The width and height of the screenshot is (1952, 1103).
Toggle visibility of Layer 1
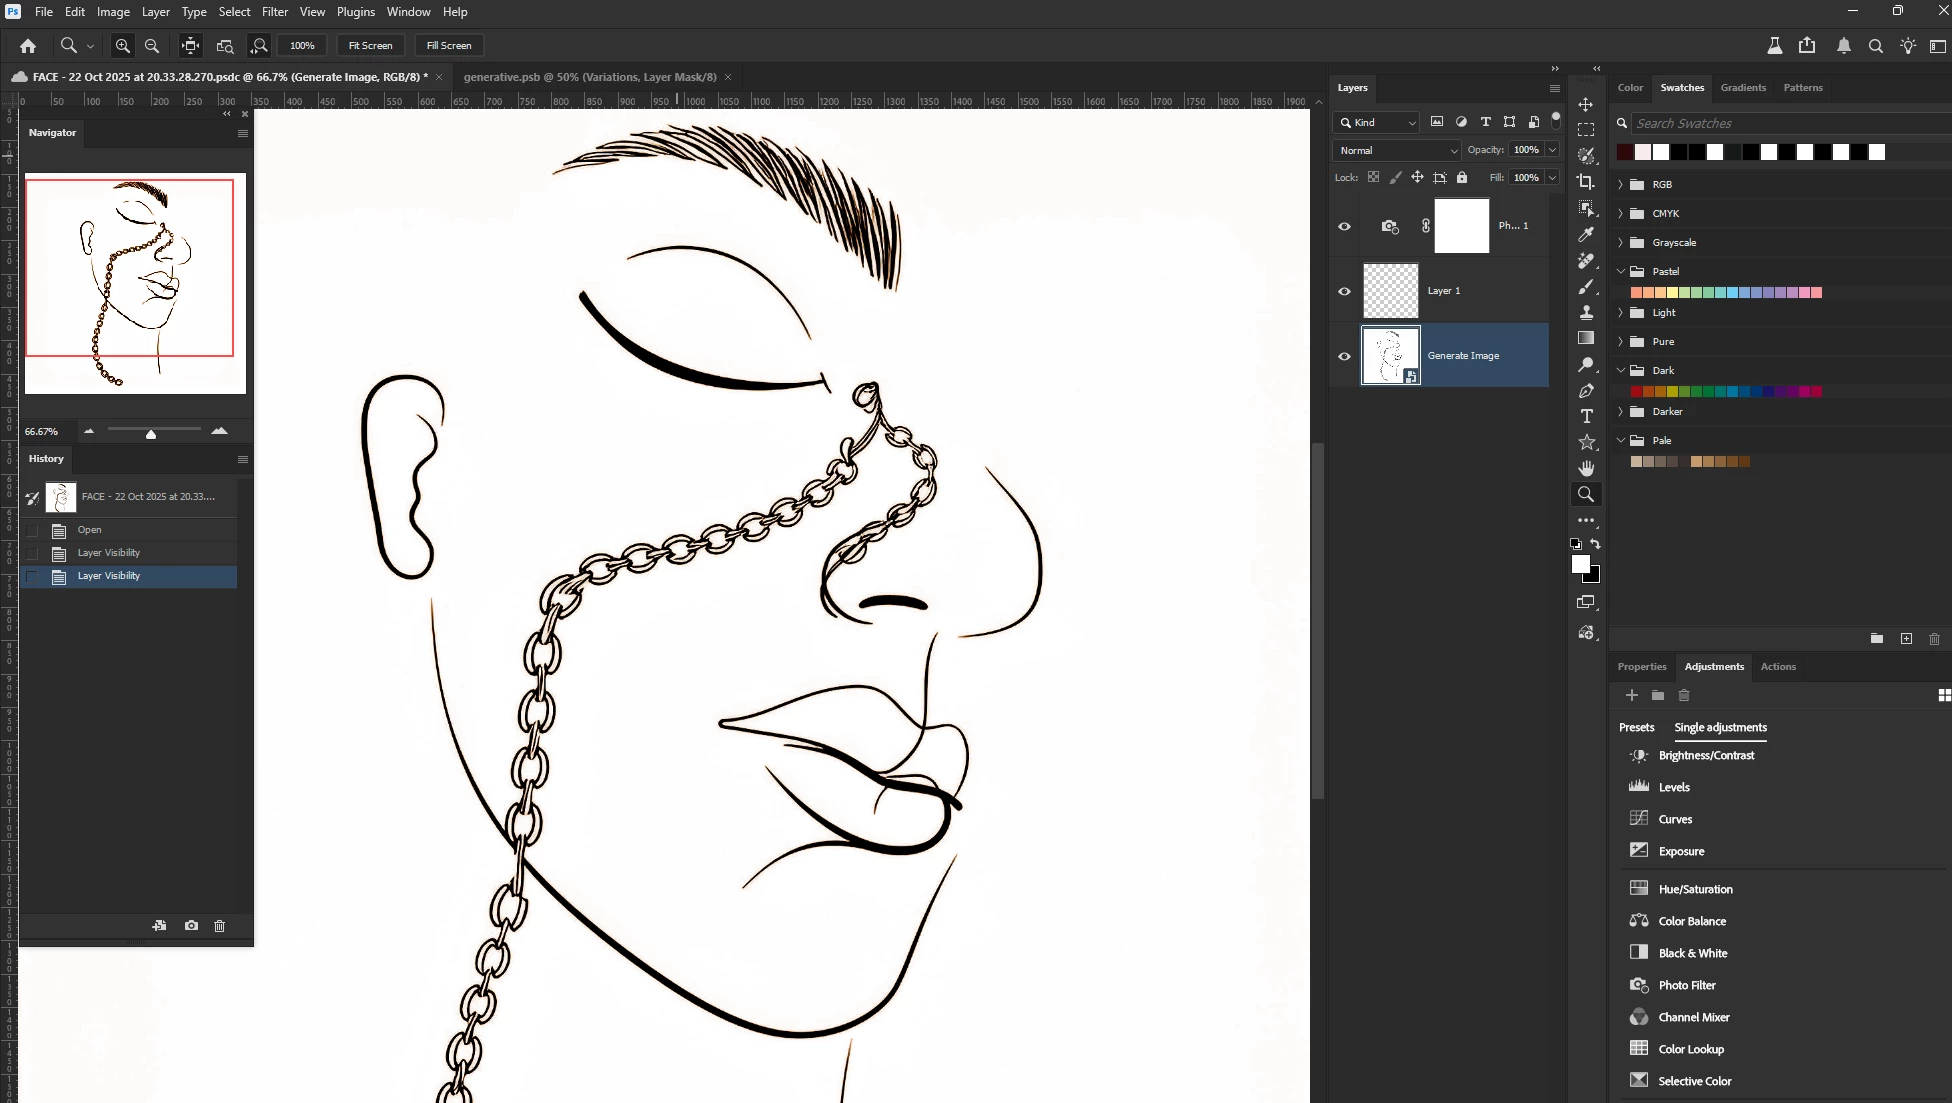pyautogui.click(x=1344, y=291)
